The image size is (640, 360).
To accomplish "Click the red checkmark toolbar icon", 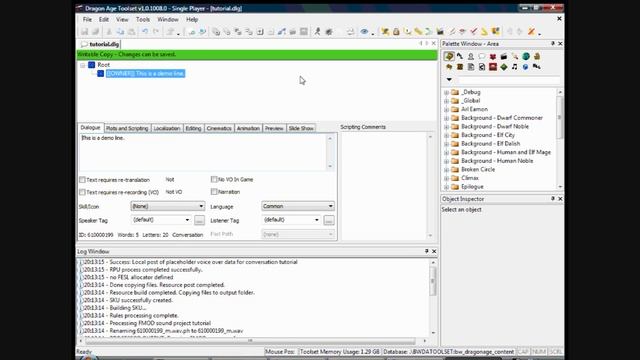I will [x=473, y=31].
